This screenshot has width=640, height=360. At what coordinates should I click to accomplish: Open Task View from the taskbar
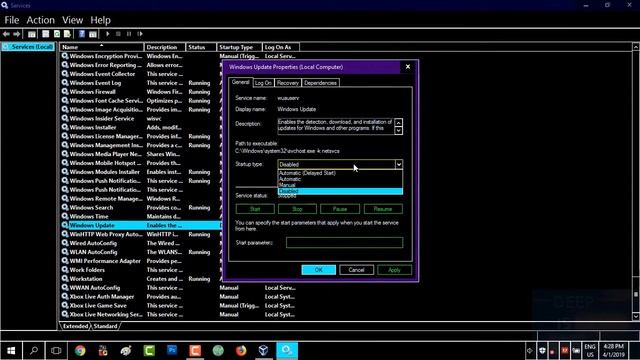[x=56, y=351]
